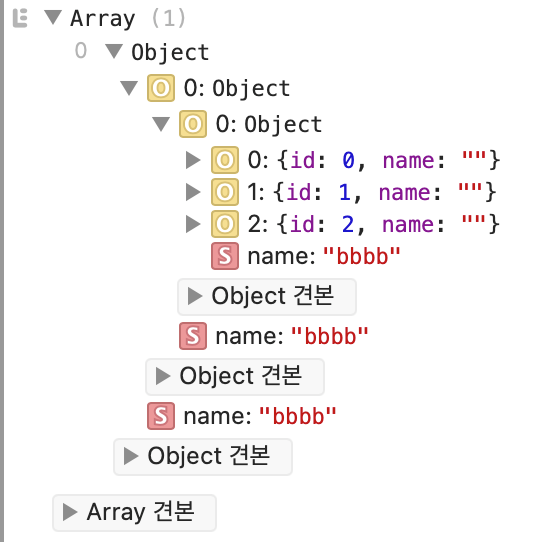Screen dimensions: 548x542
Task: Click the deepest-nested "bbbb" string value
Action: [x=362, y=256]
